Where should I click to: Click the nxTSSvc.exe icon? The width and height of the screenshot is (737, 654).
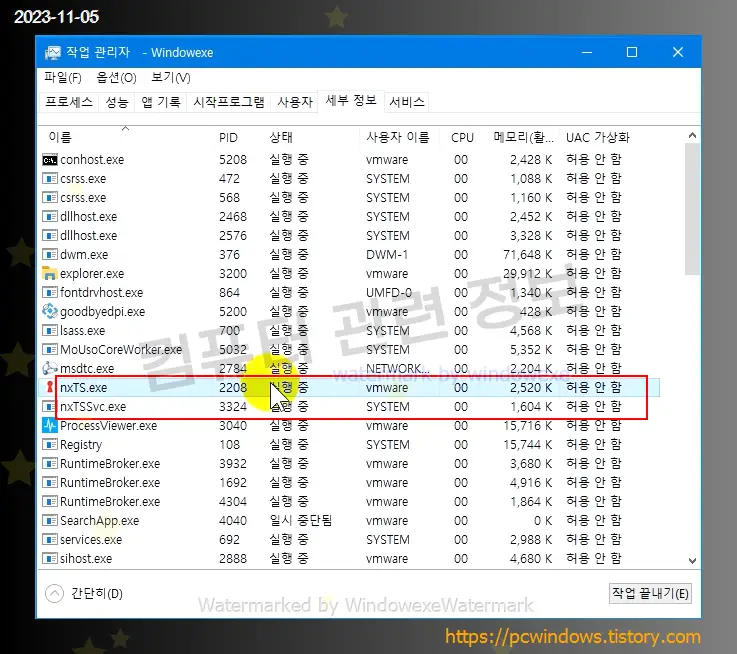tap(50, 407)
